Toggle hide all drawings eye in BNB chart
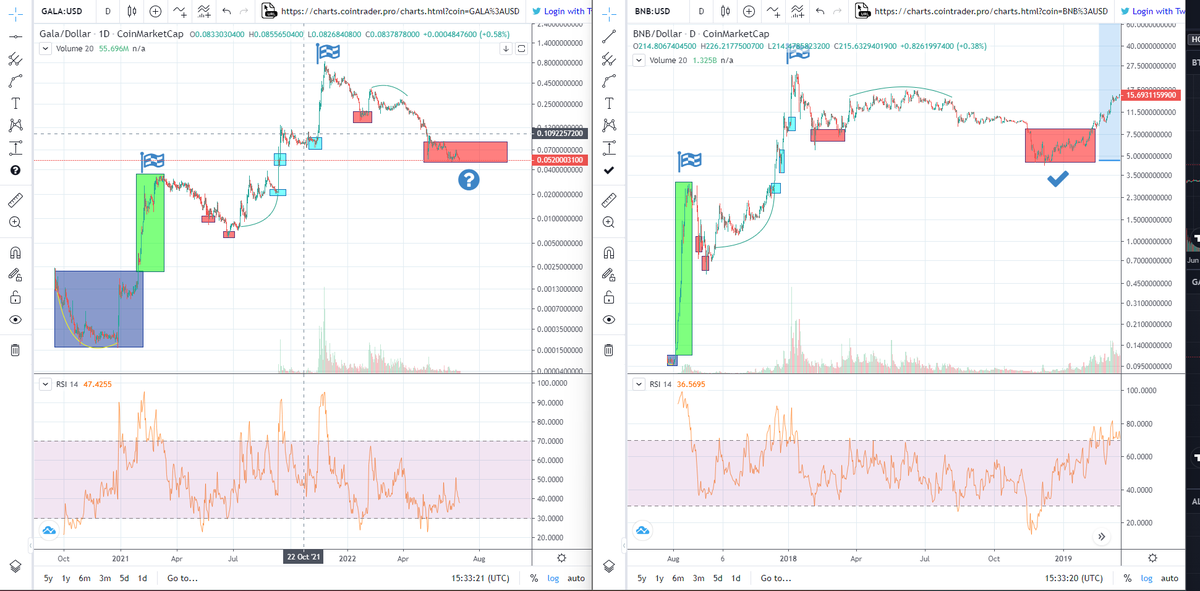 click(x=609, y=320)
